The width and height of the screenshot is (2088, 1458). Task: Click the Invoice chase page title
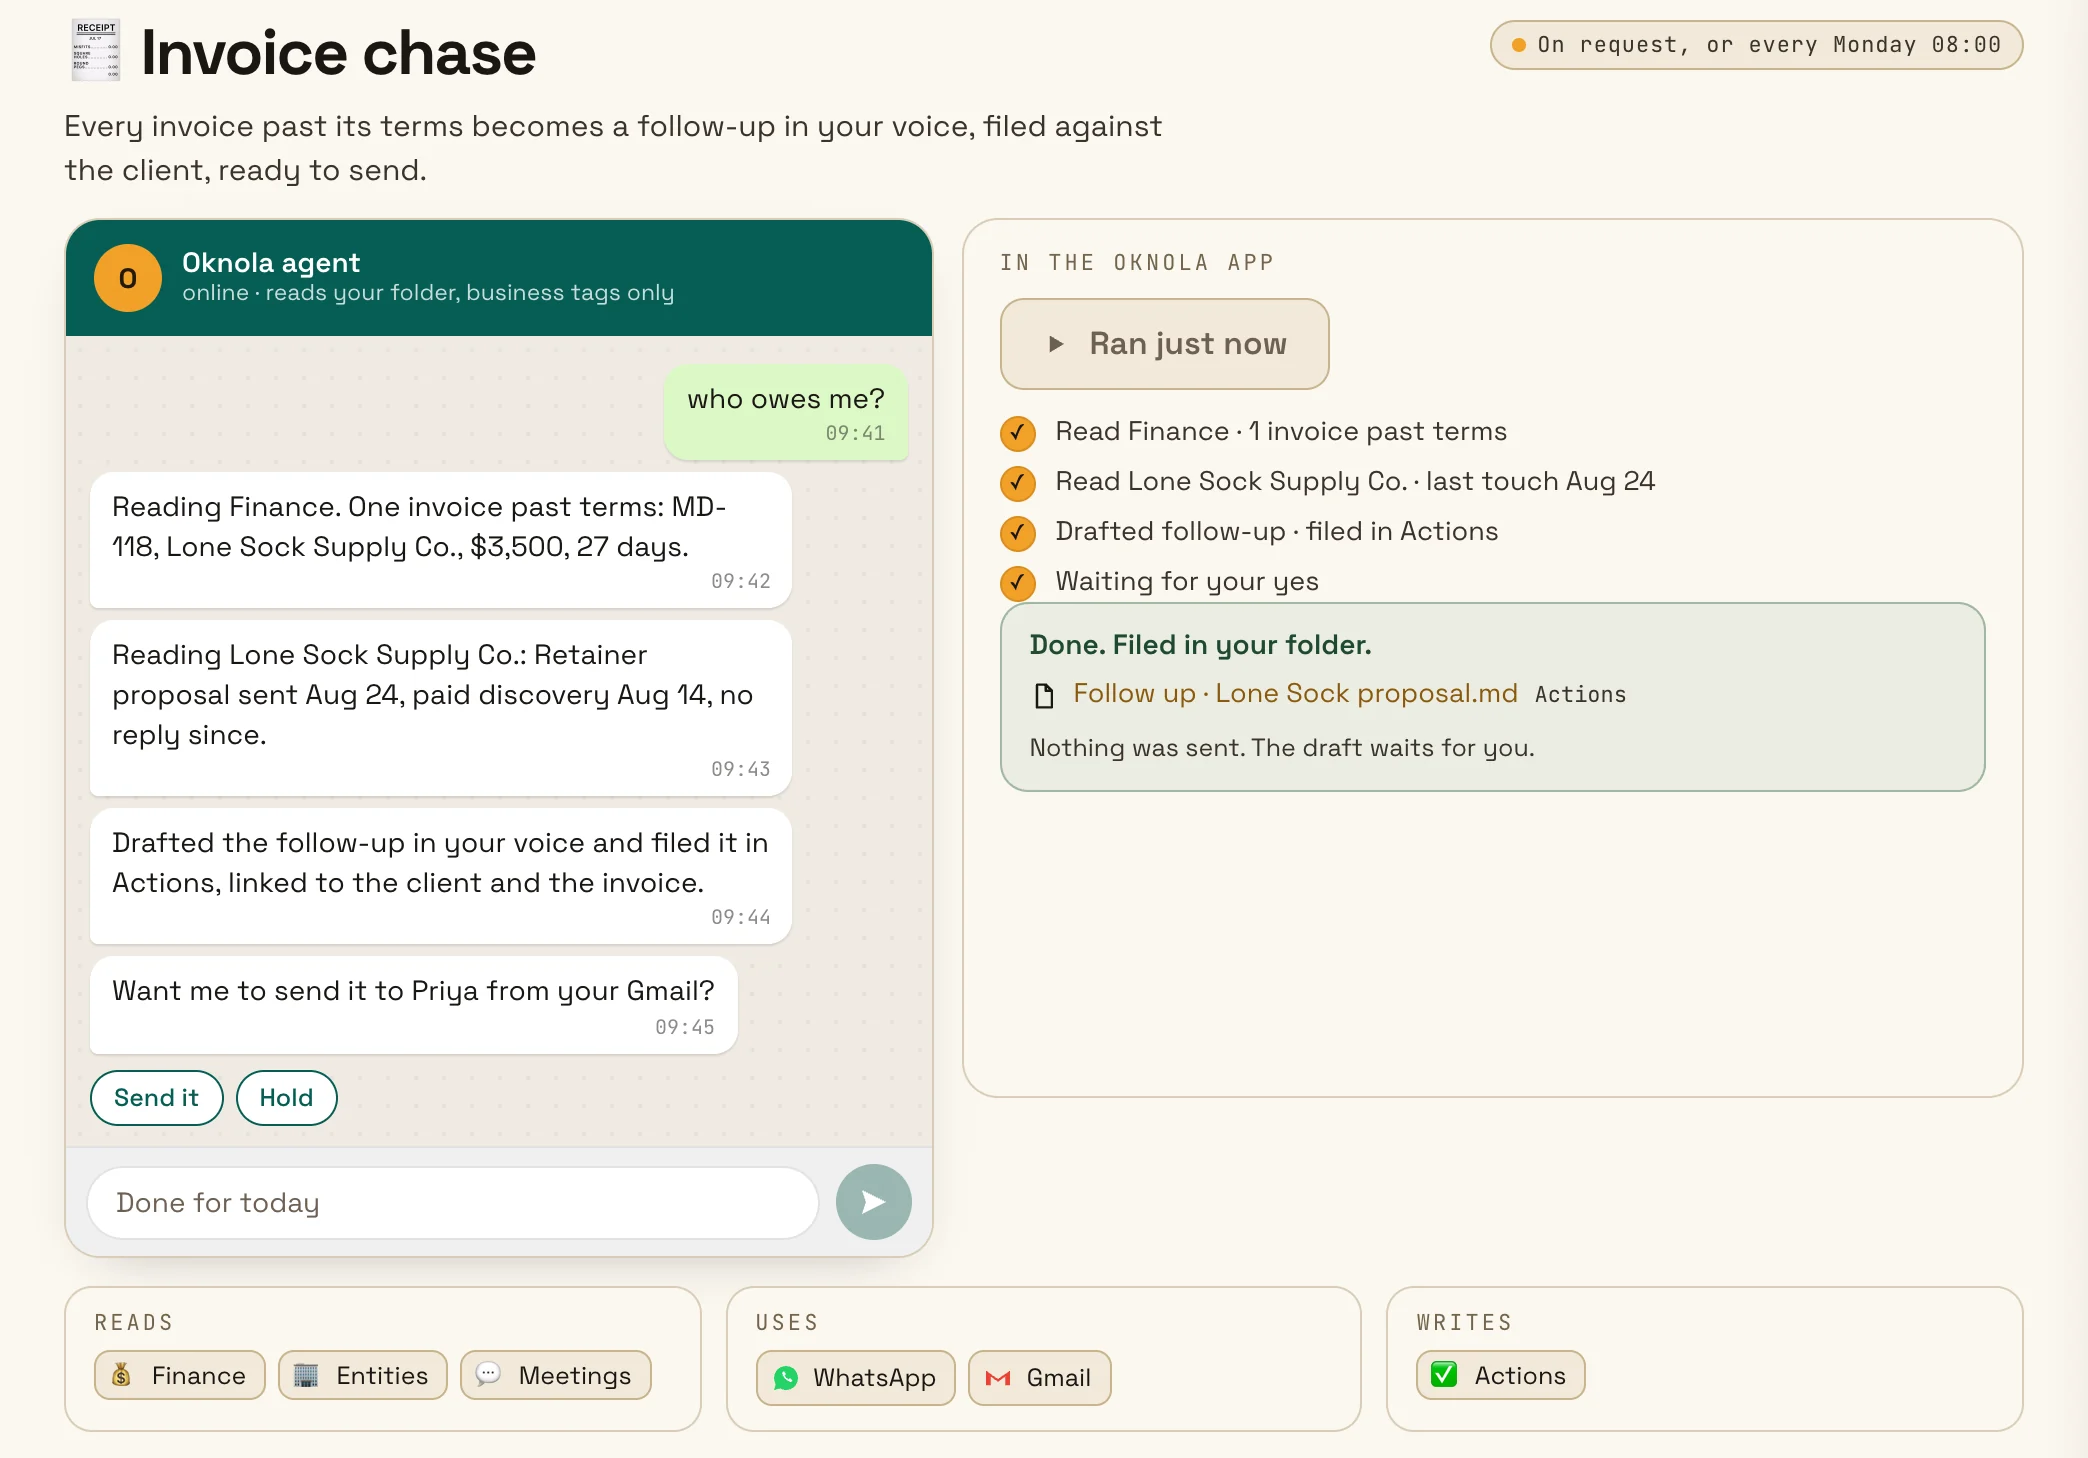click(338, 52)
